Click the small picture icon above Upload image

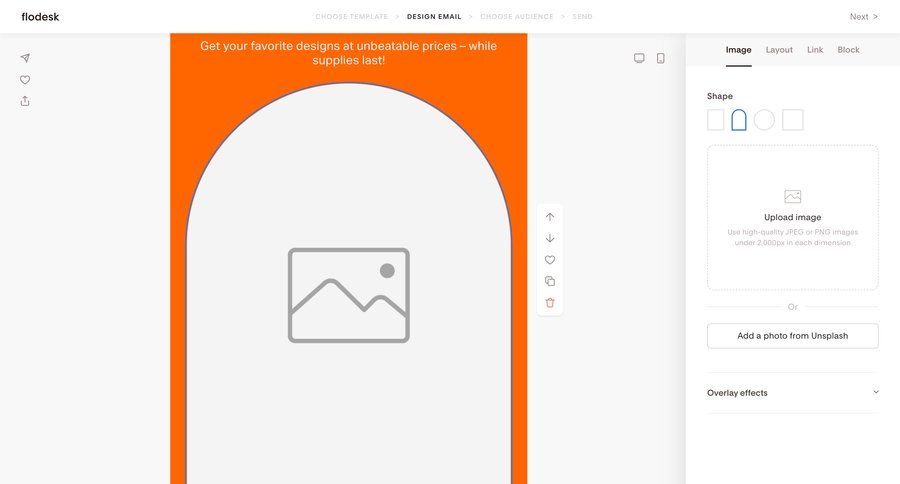tap(793, 196)
